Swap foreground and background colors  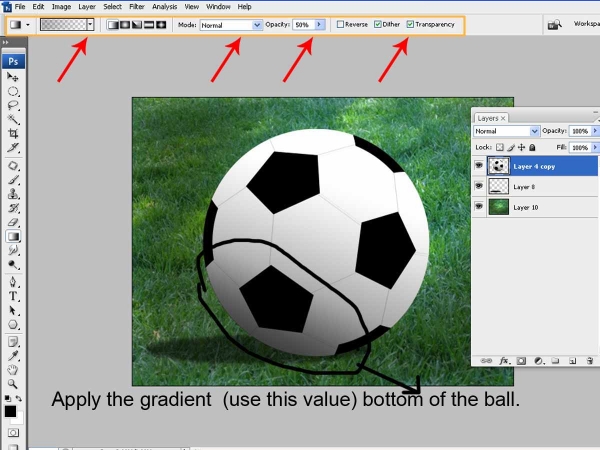19,398
